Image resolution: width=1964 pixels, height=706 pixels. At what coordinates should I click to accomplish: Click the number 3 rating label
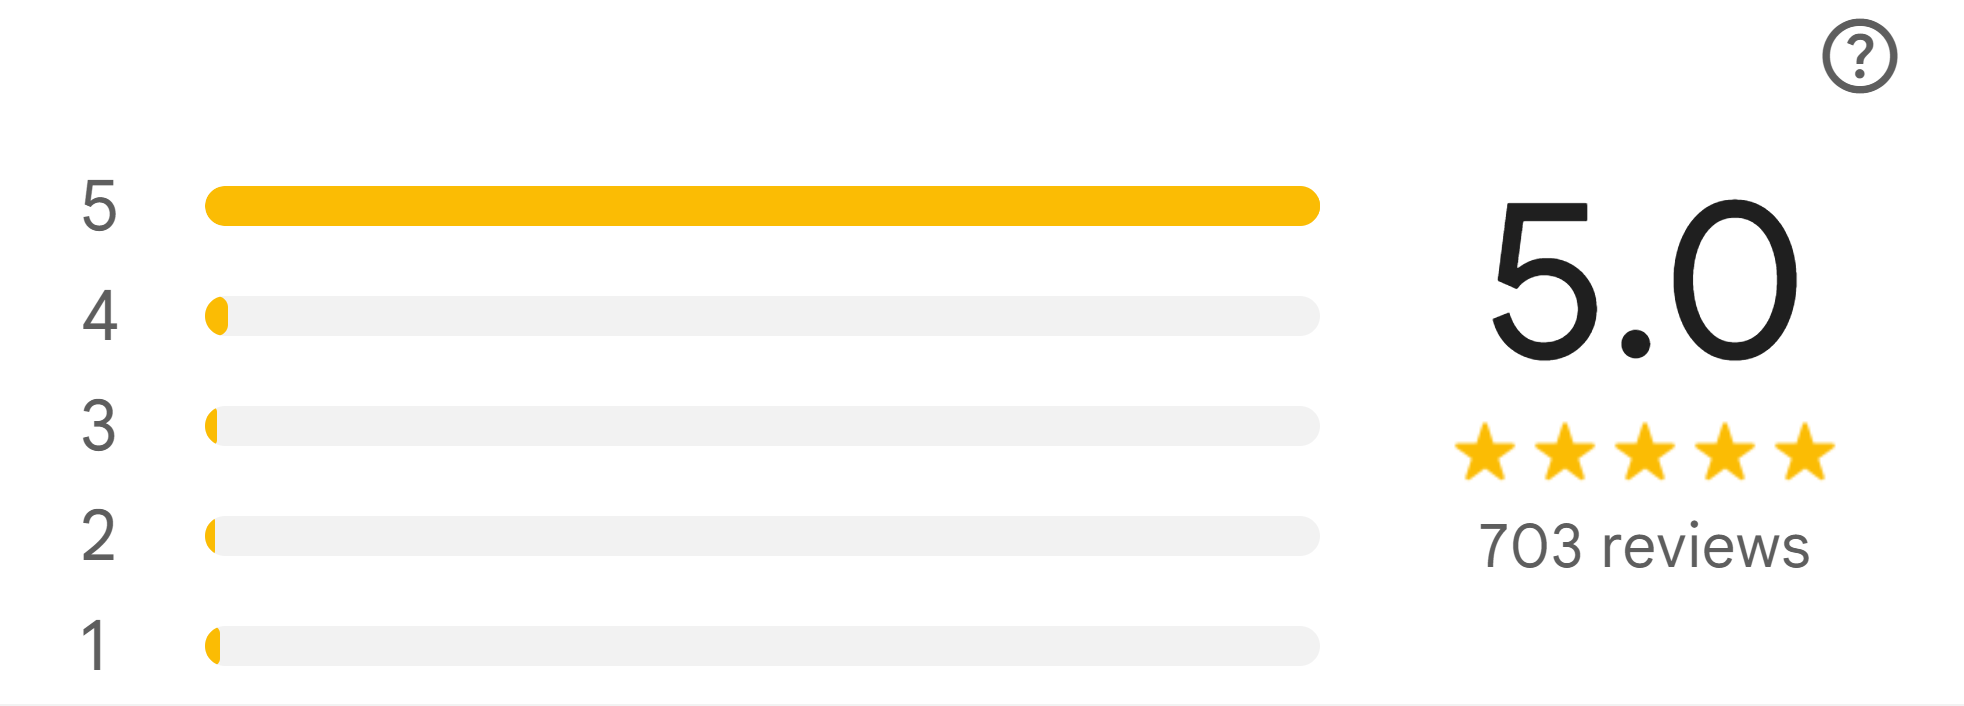tap(99, 426)
